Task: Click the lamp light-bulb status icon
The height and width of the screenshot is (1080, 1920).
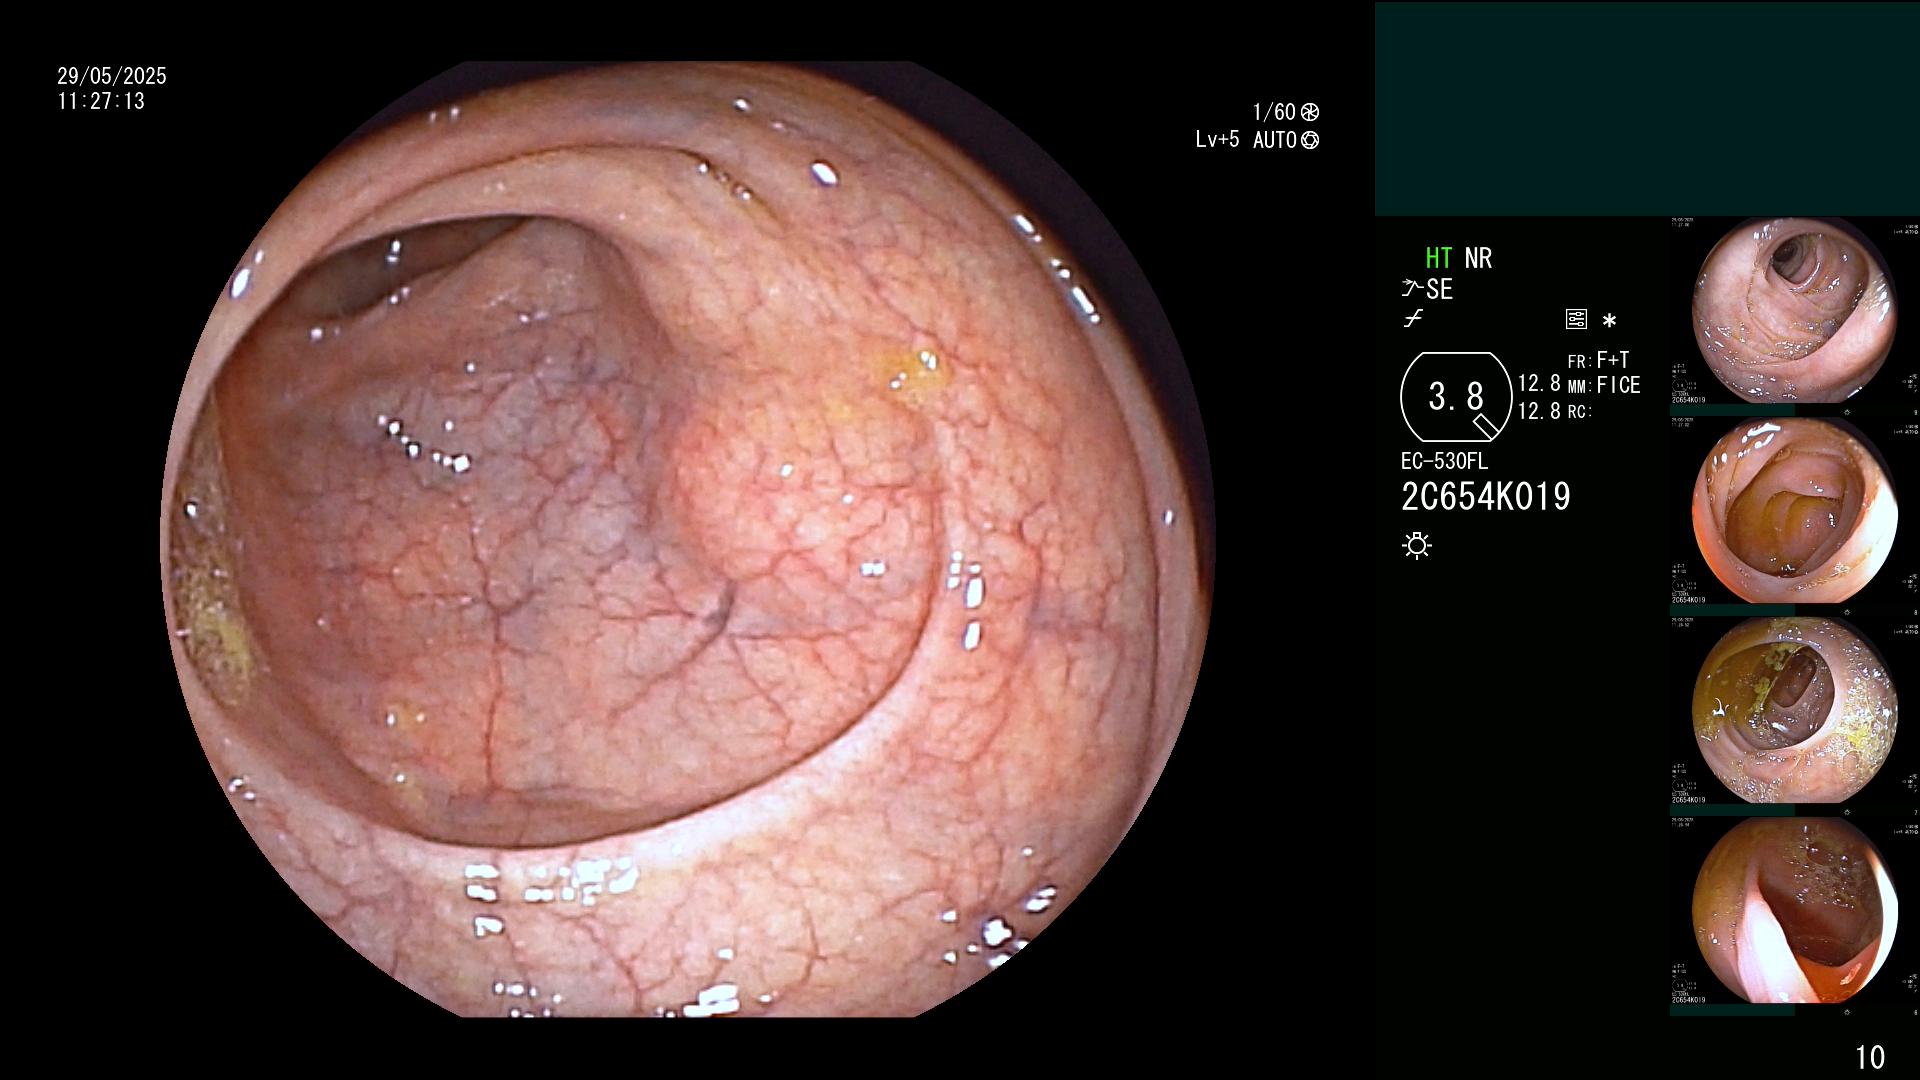Action: (x=1417, y=545)
